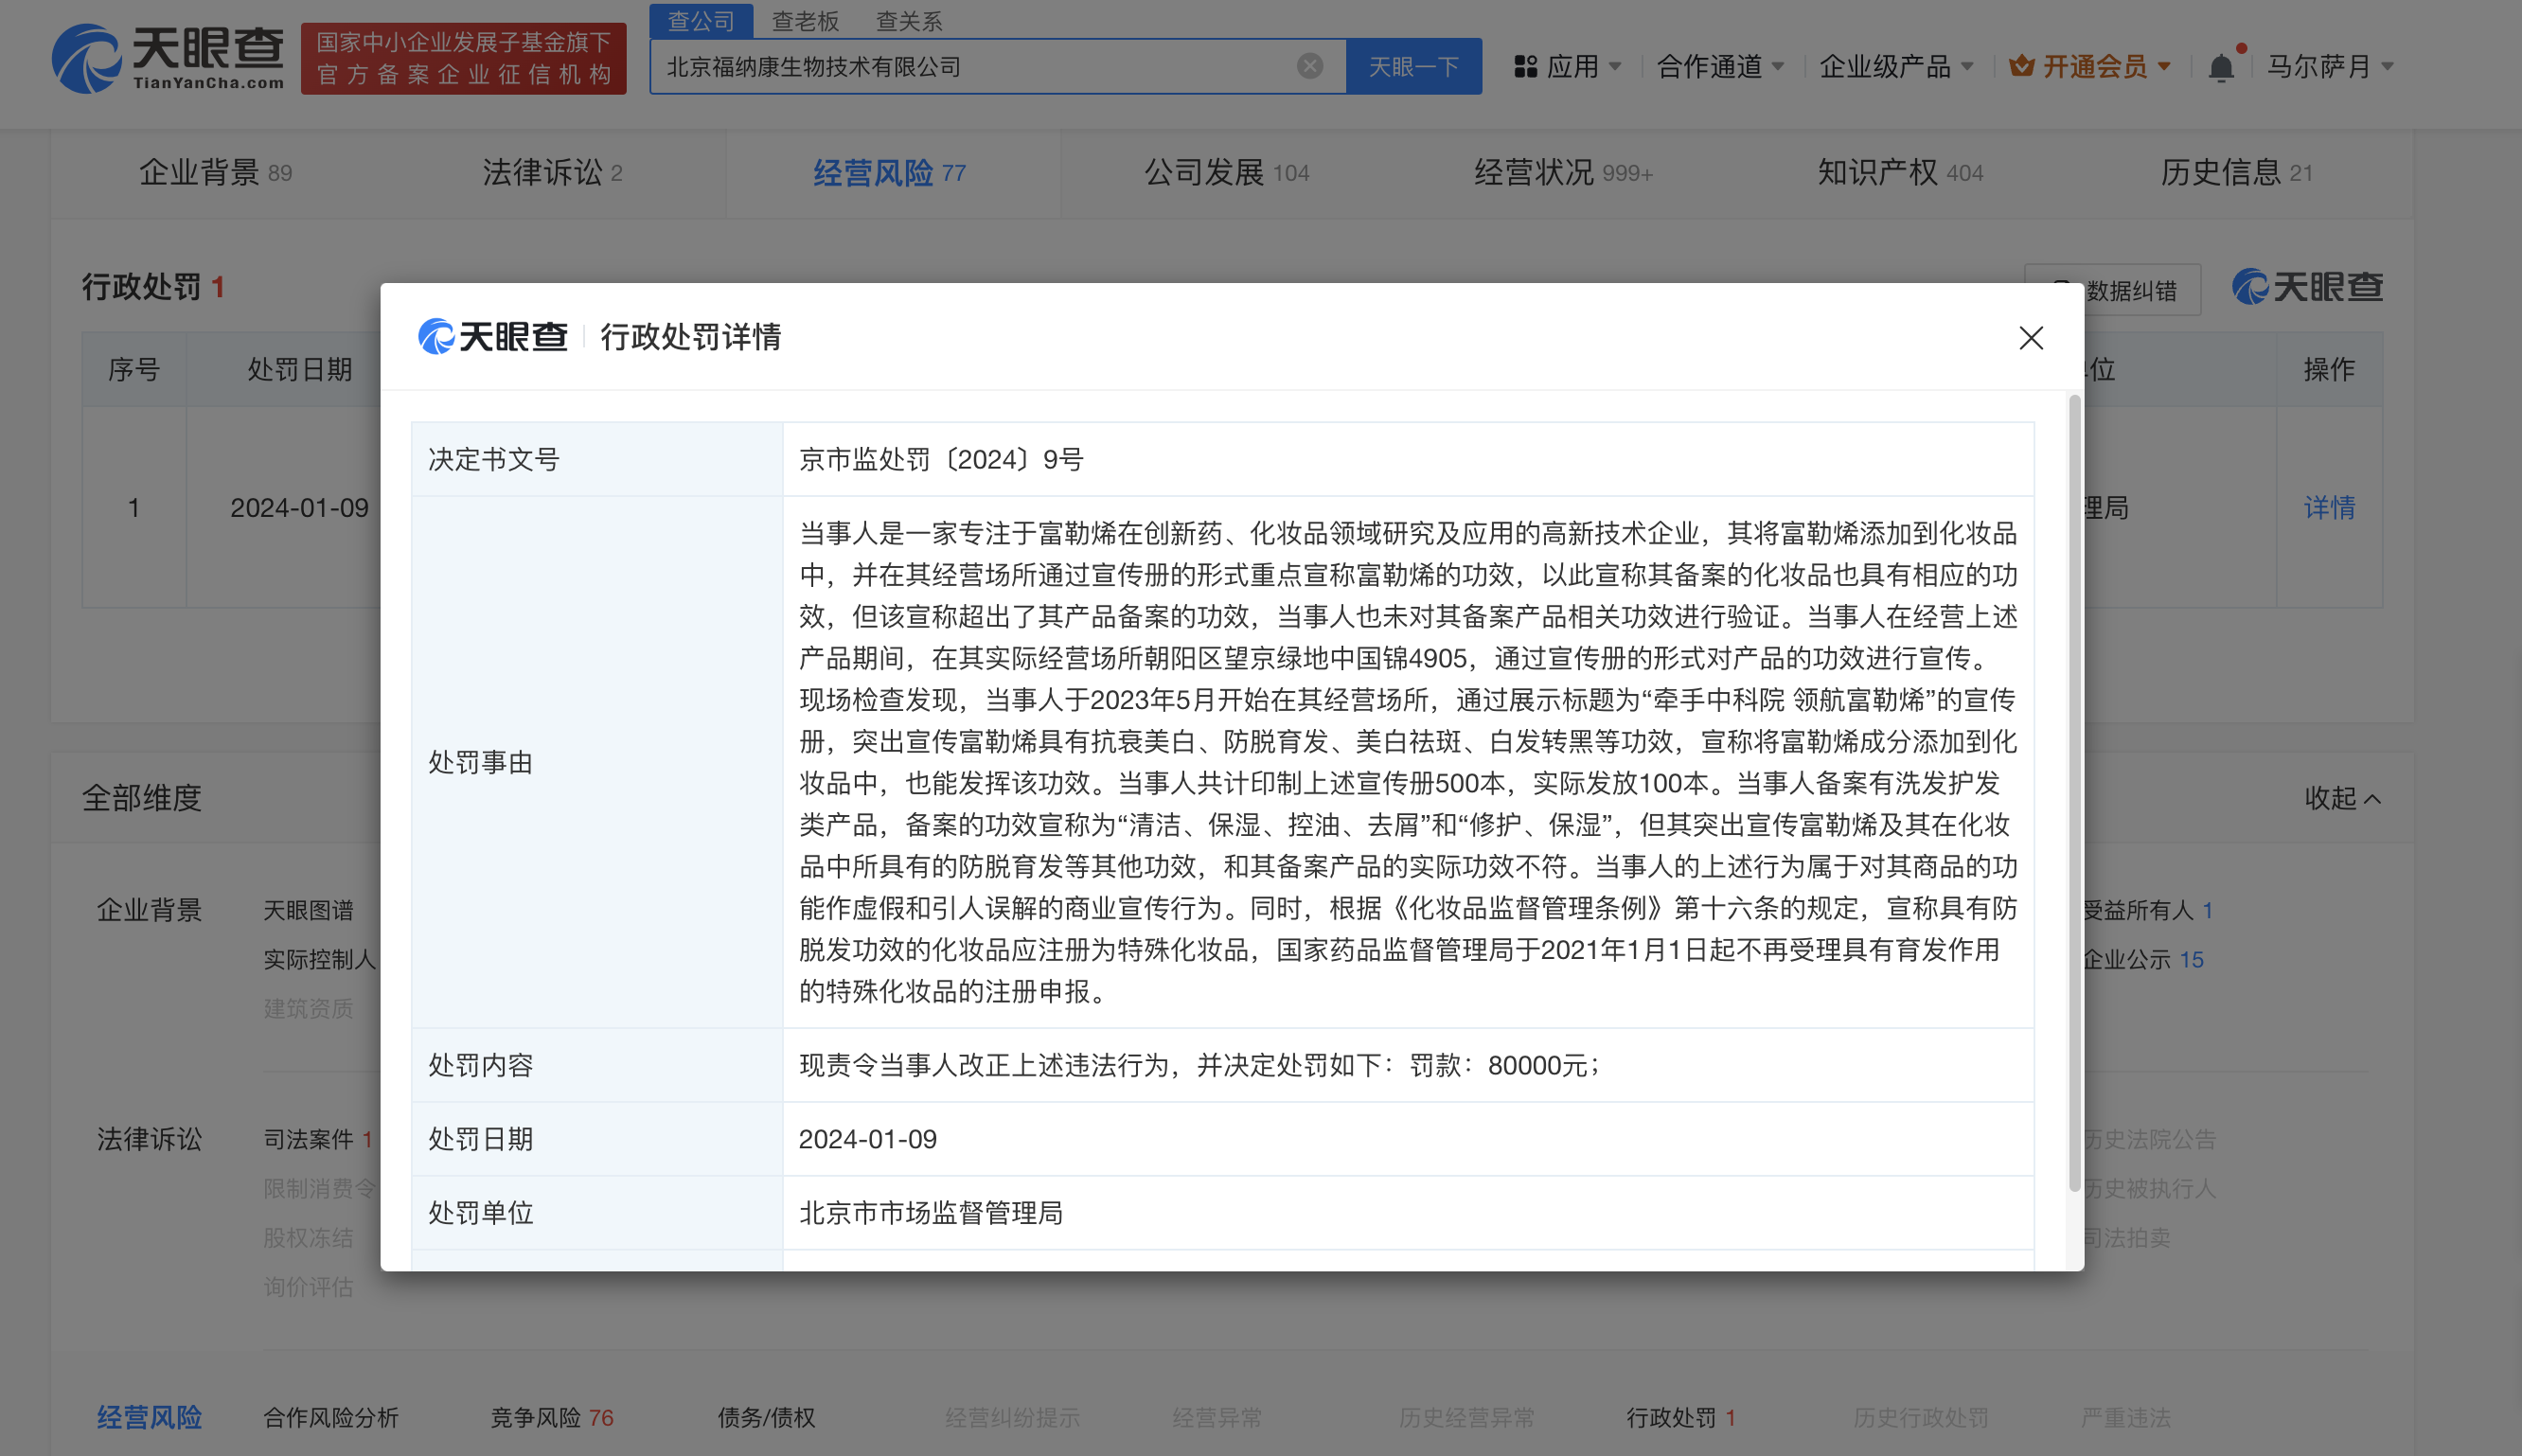
Task: Click the 处罚事由 label cell
Action: click(597, 762)
